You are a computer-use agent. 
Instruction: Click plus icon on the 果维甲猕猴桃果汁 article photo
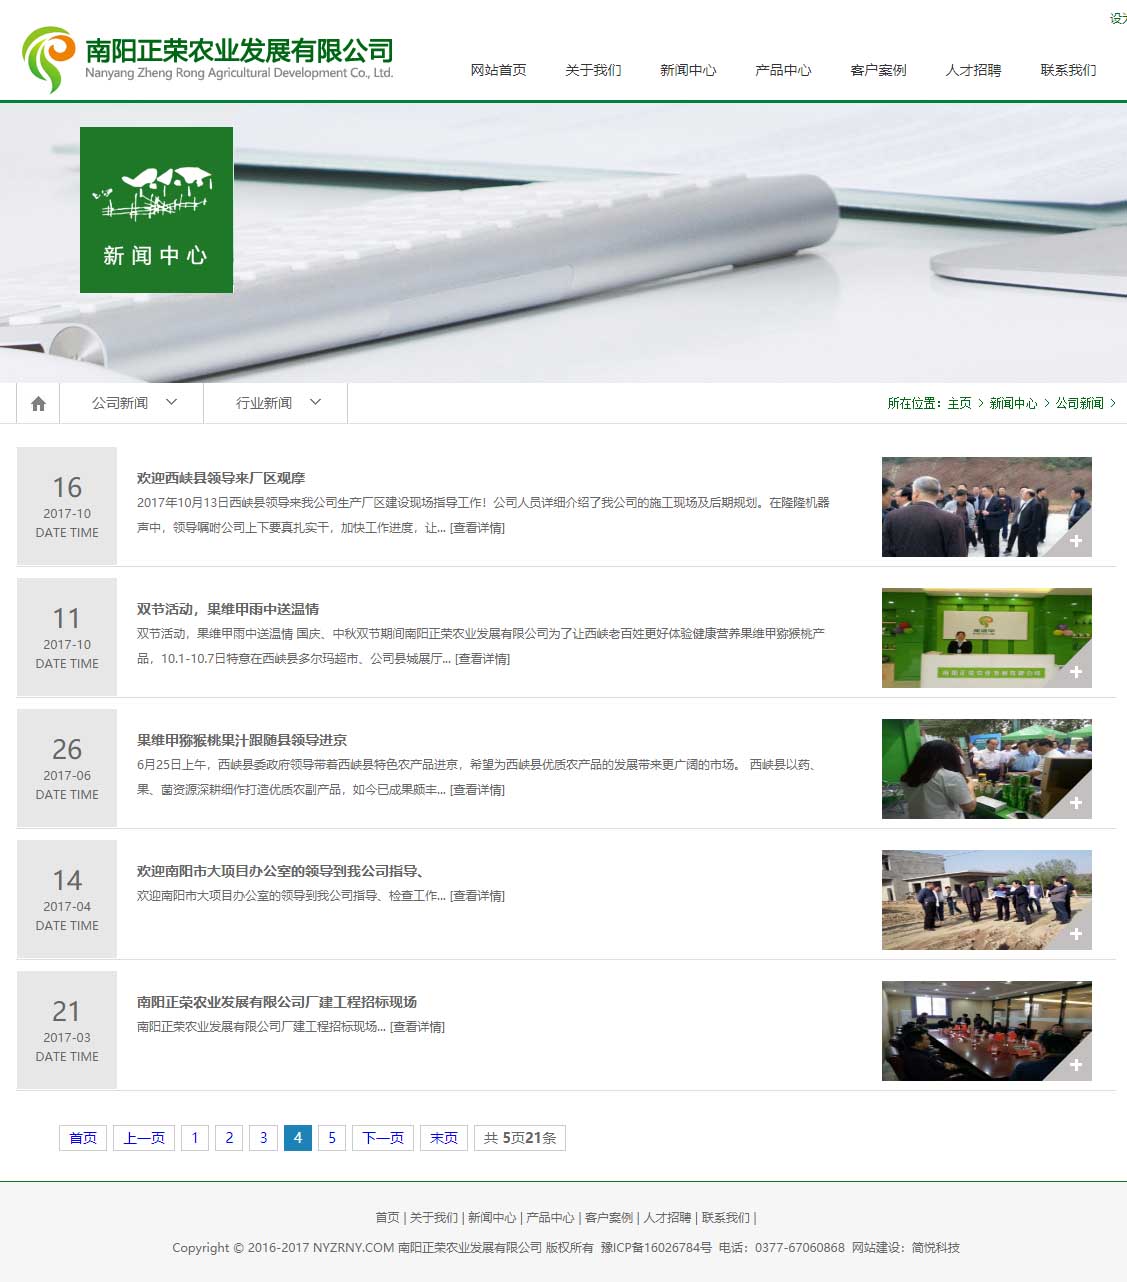[1076, 803]
